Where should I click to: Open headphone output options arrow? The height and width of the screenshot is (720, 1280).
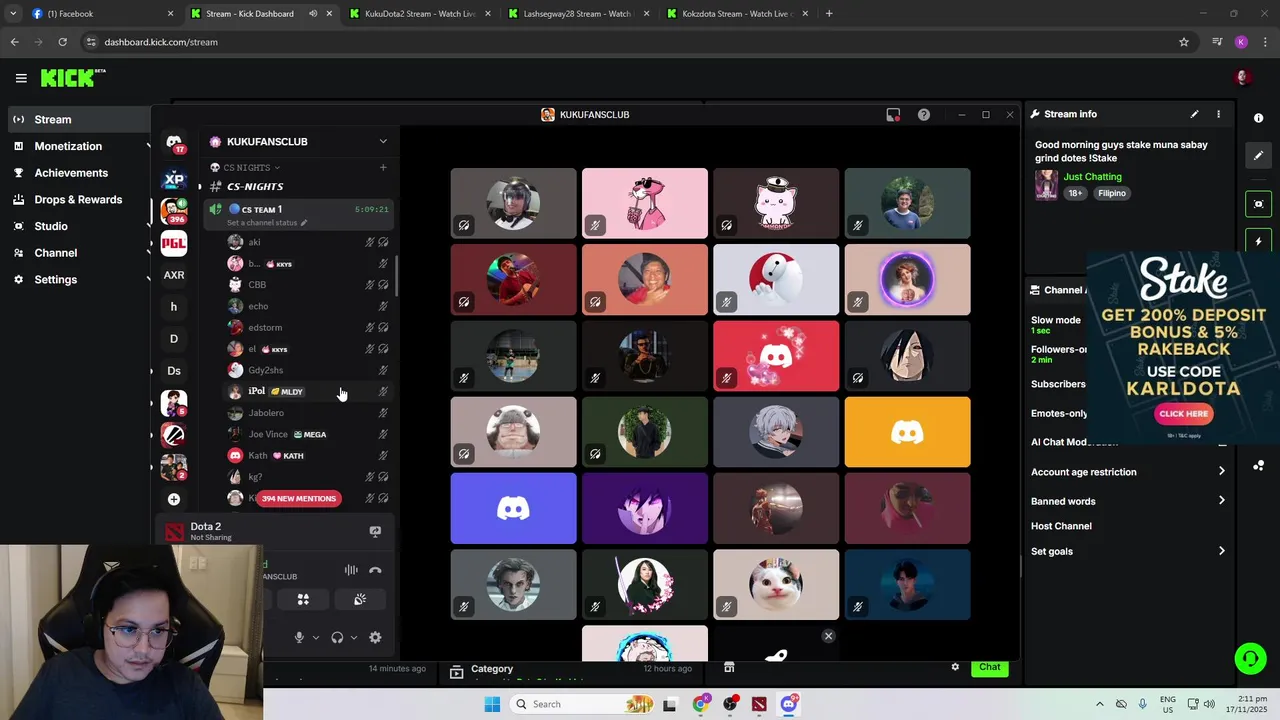354,638
